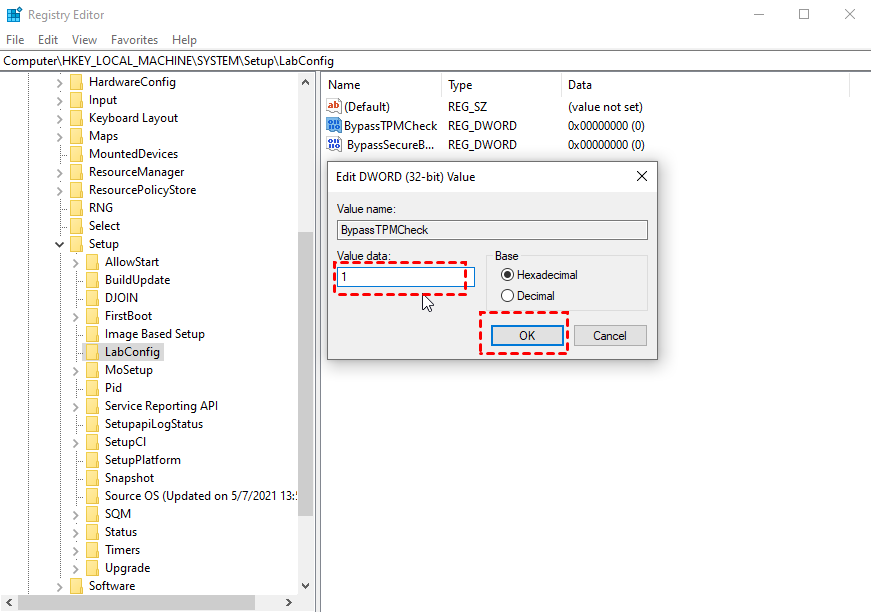Open the Edit menu
Image resolution: width=871 pixels, height=612 pixels.
coord(48,40)
